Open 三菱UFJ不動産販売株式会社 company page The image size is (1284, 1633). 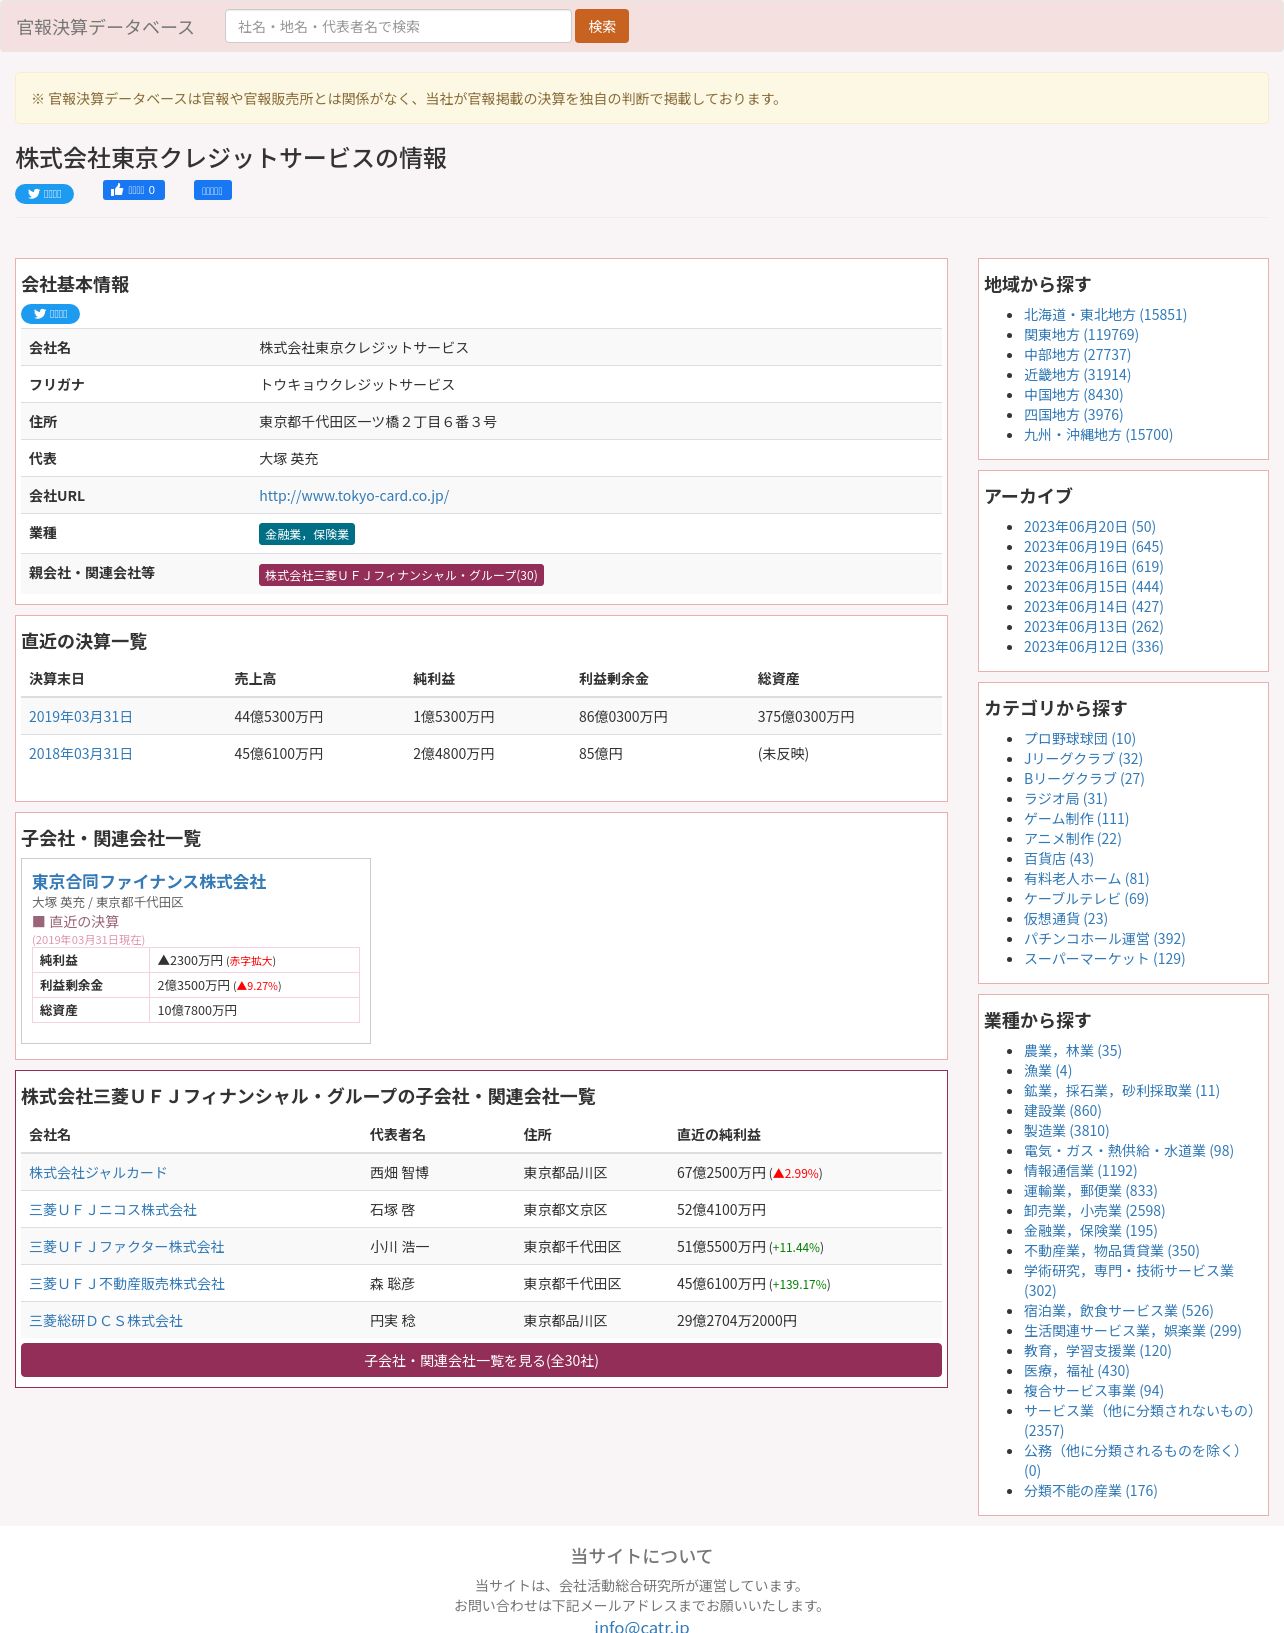tap(127, 1284)
